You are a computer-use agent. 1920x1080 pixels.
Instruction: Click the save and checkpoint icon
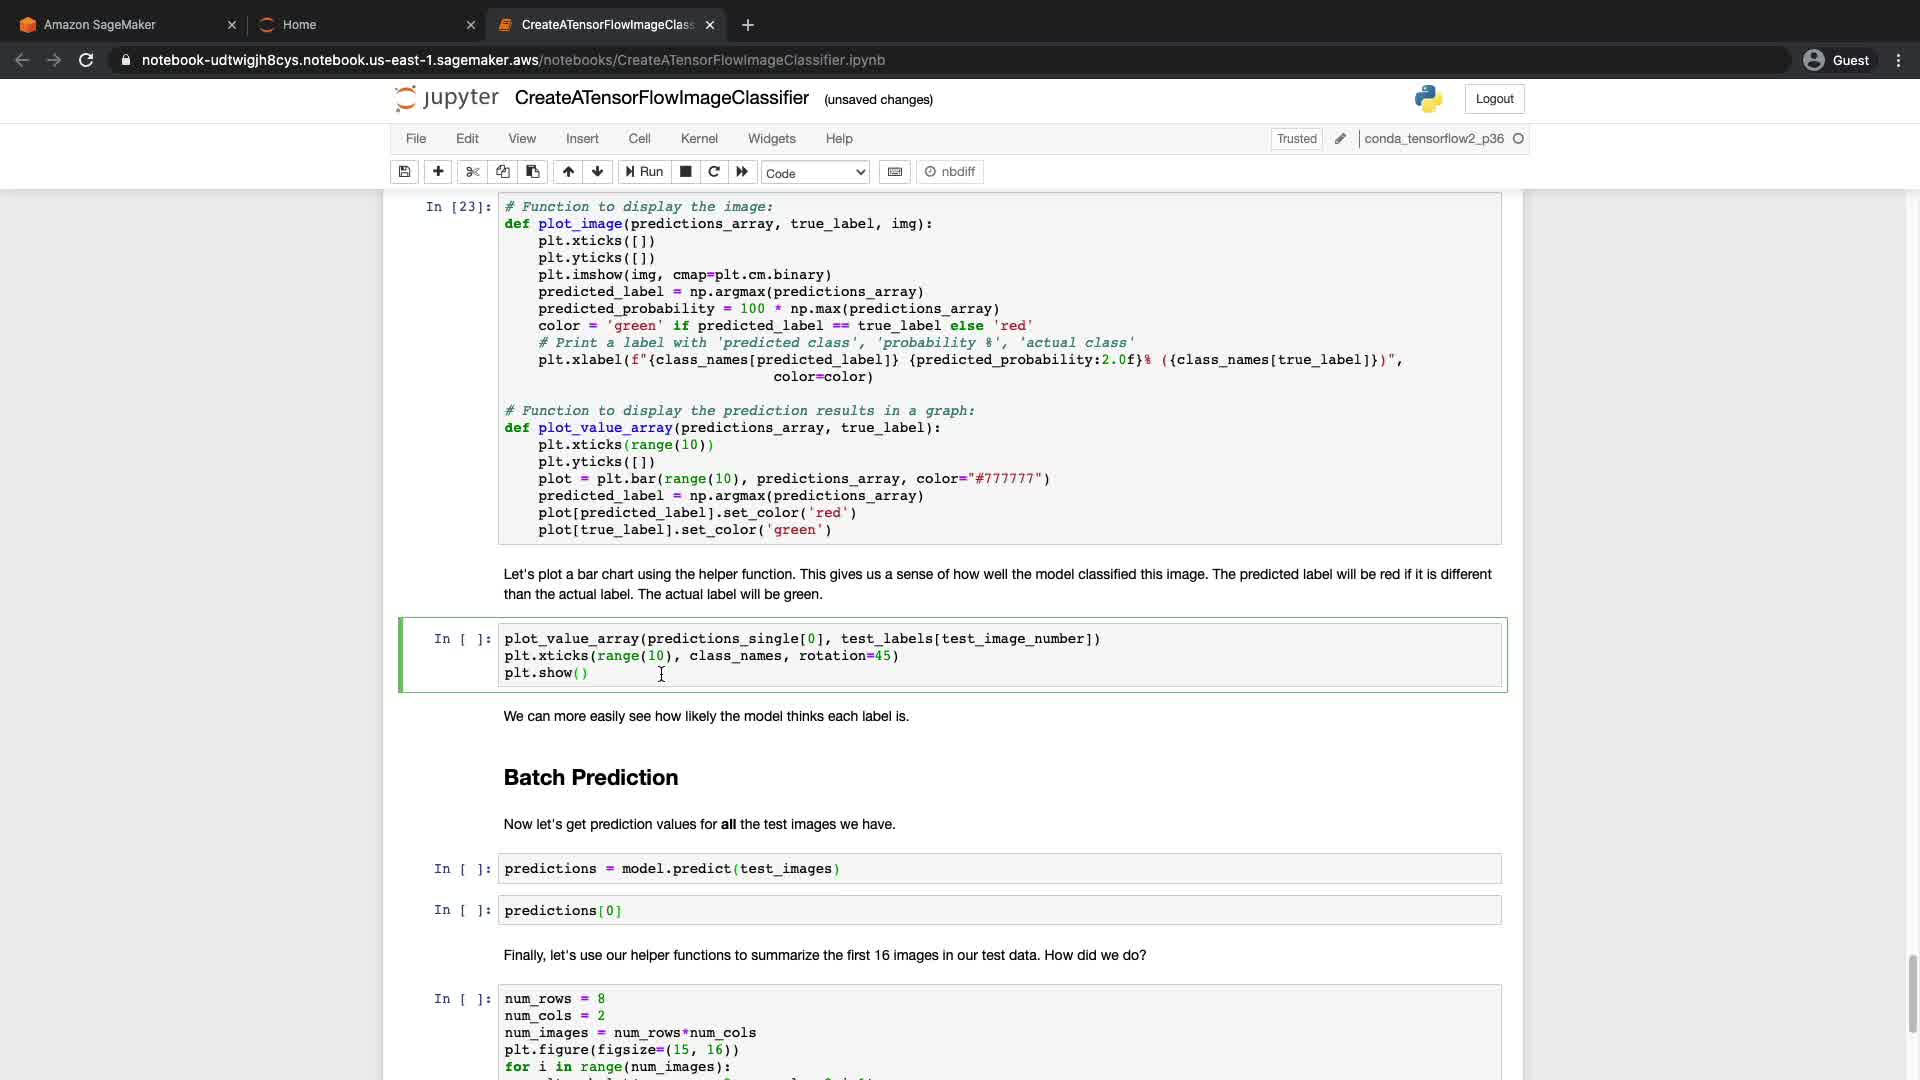tap(404, 172)
